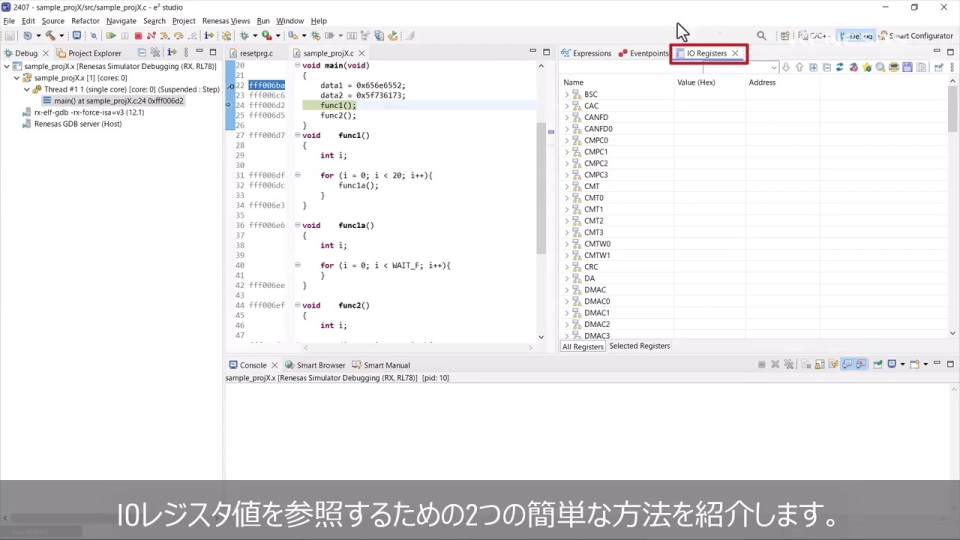Screen dimensions: 960x540
Task: Click the Collapse All (minus) icon in IO Registers
Action: (827, 67)
